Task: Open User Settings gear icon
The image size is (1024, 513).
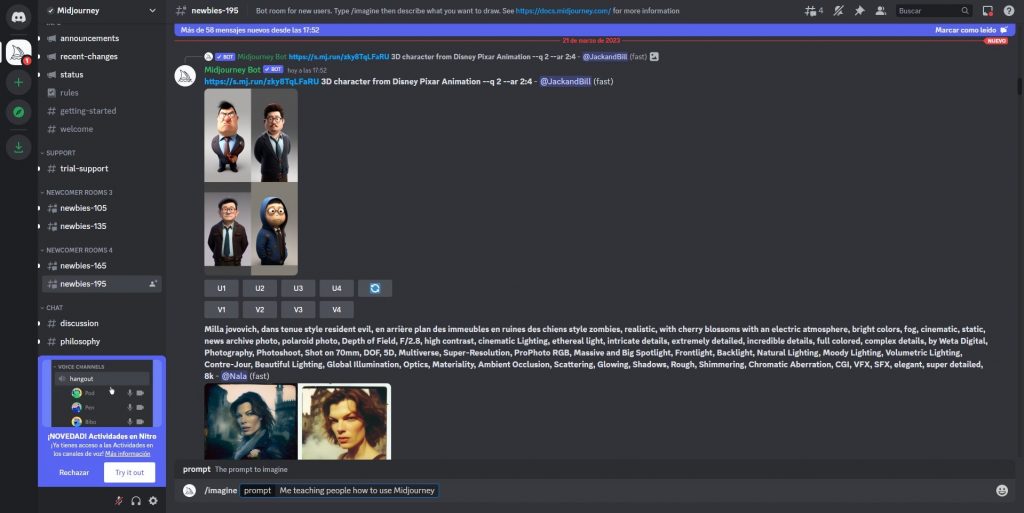Action: 153,500
